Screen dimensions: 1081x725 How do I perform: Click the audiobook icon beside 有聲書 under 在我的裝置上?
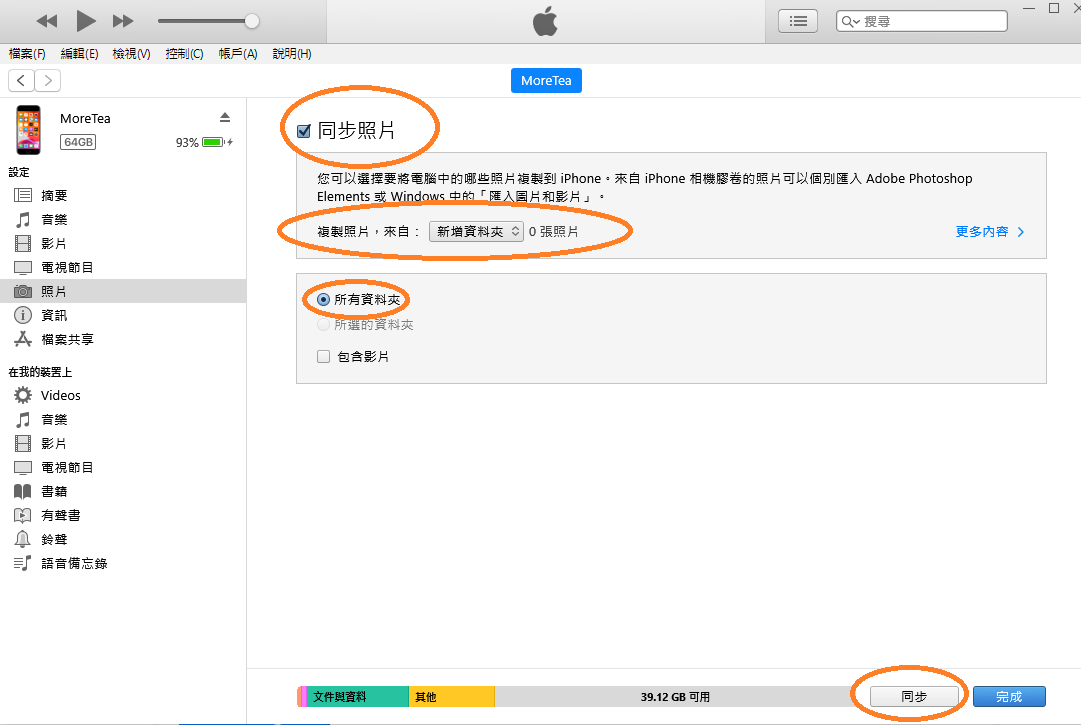coord(23,515)
